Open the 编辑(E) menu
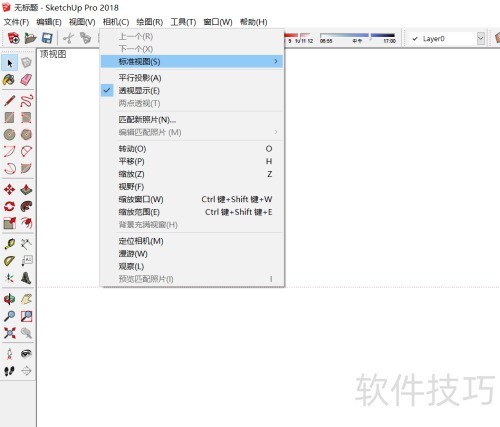This screenshot has height=427, width=500. pyautogui.click(x=49, y=22)
